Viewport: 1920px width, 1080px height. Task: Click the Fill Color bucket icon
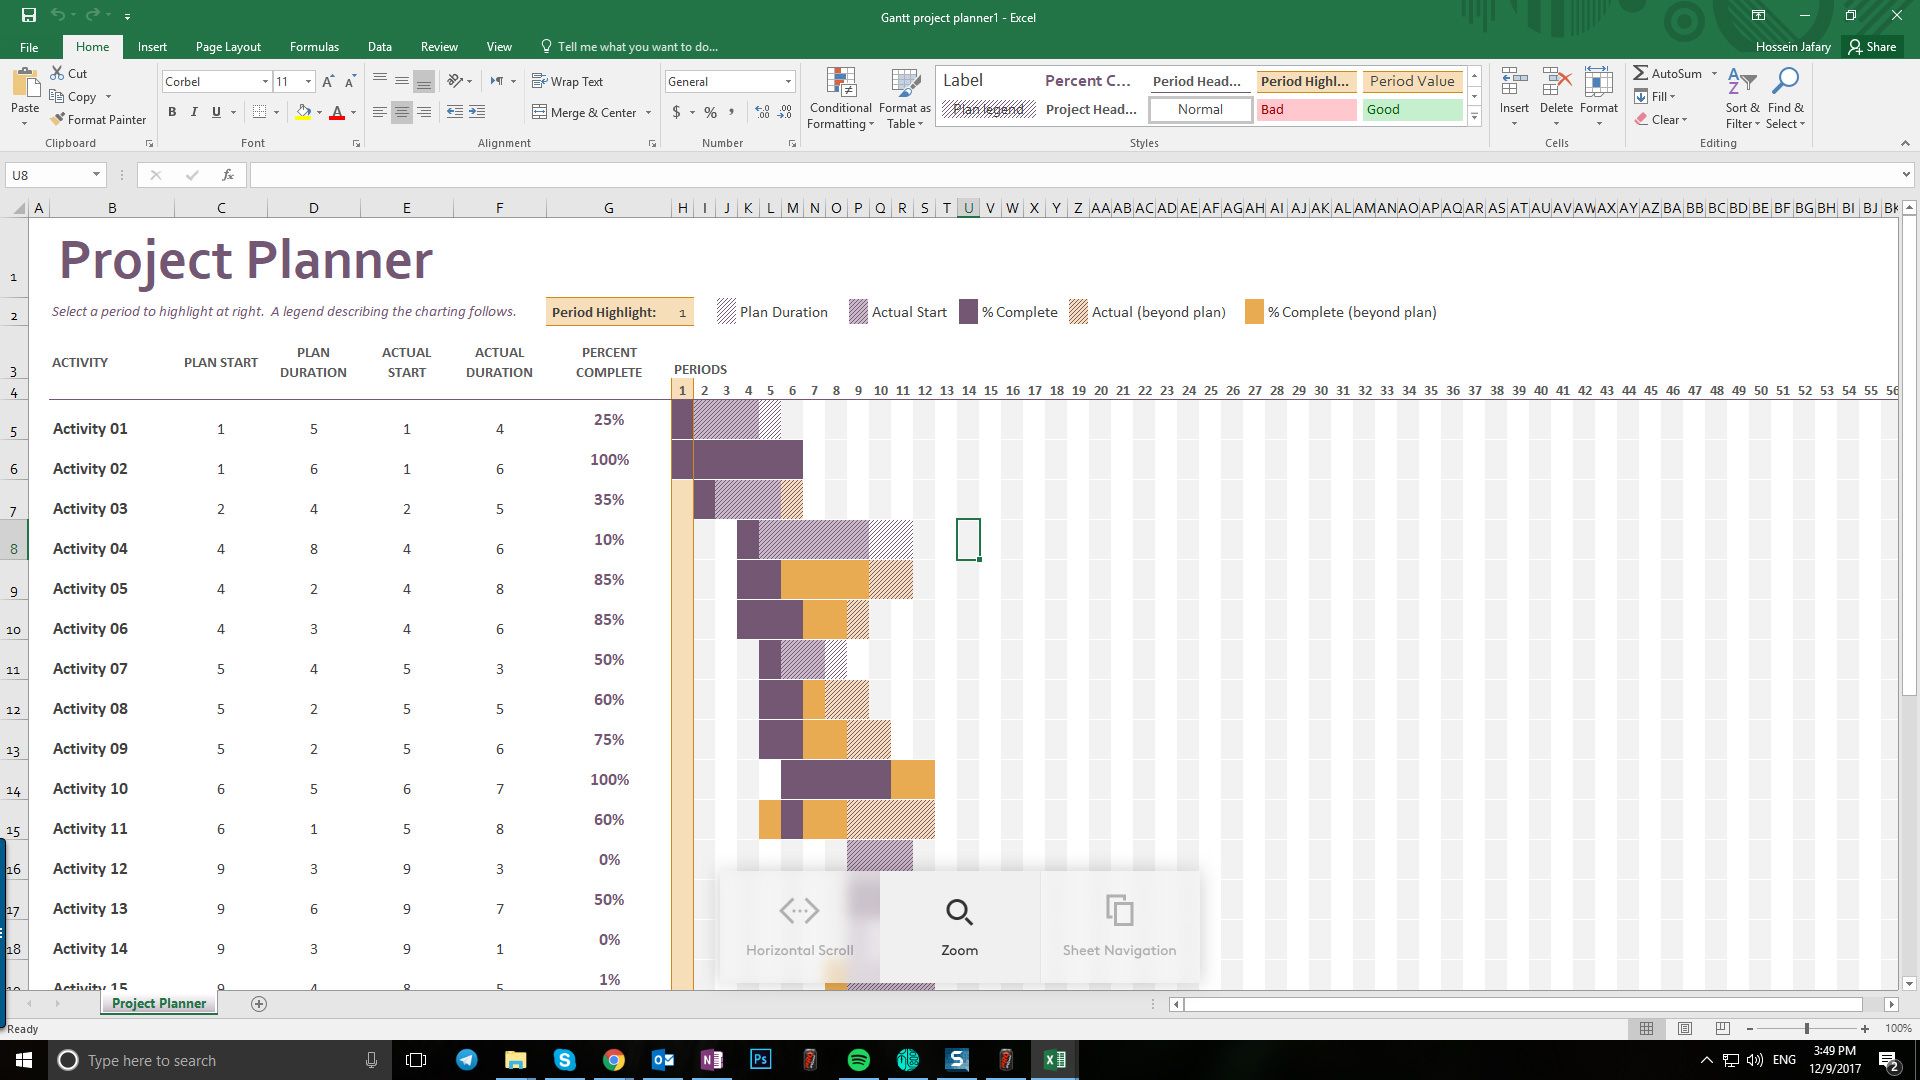click(x=303, y=112)
